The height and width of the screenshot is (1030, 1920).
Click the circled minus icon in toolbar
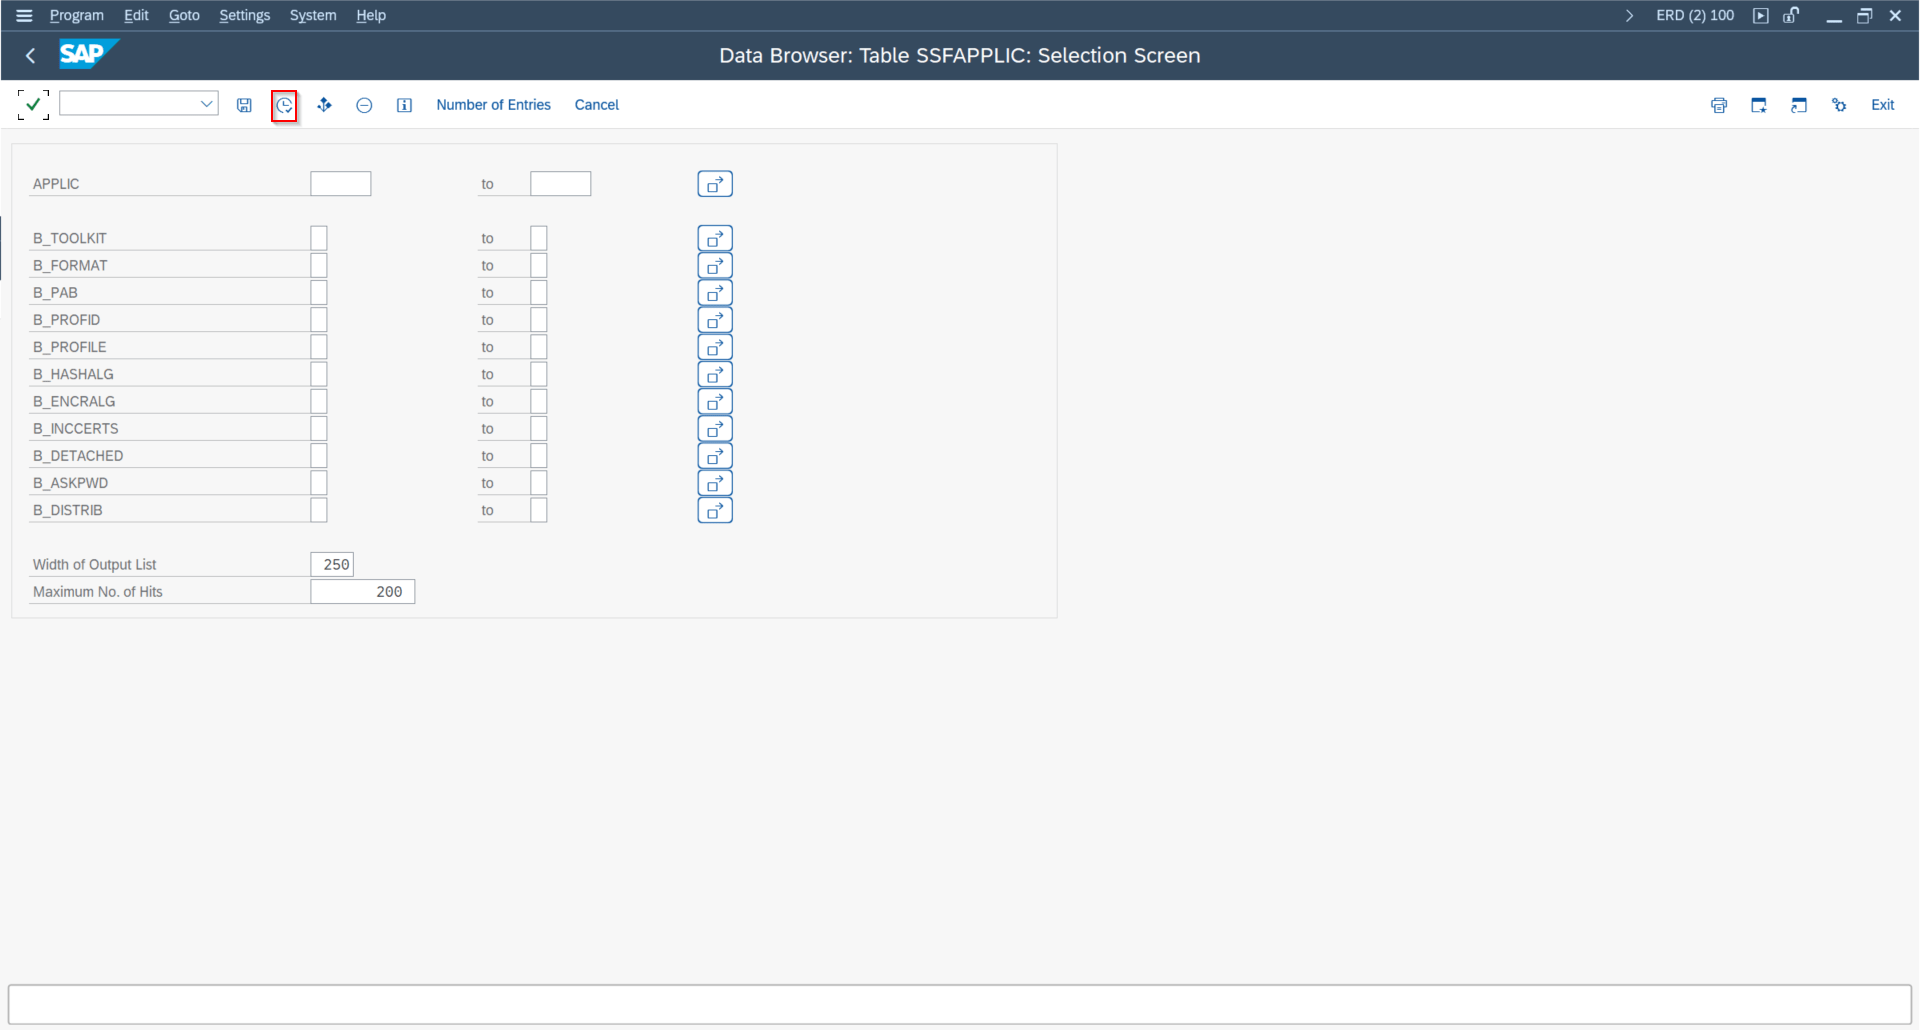pyautogui.click(x=364, y=105)
